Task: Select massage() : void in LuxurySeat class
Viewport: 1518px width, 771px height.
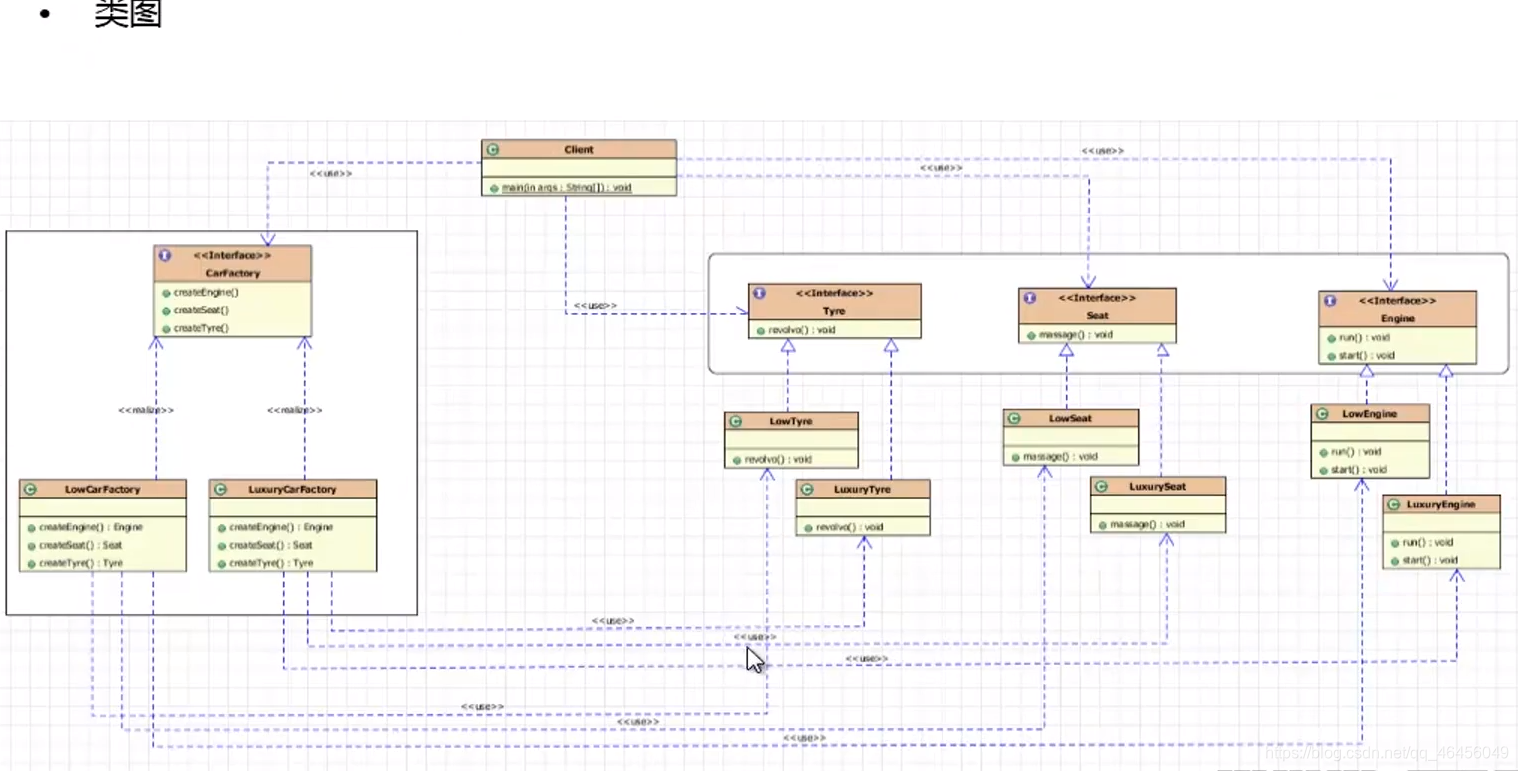Action: [x=1147, y=524]
